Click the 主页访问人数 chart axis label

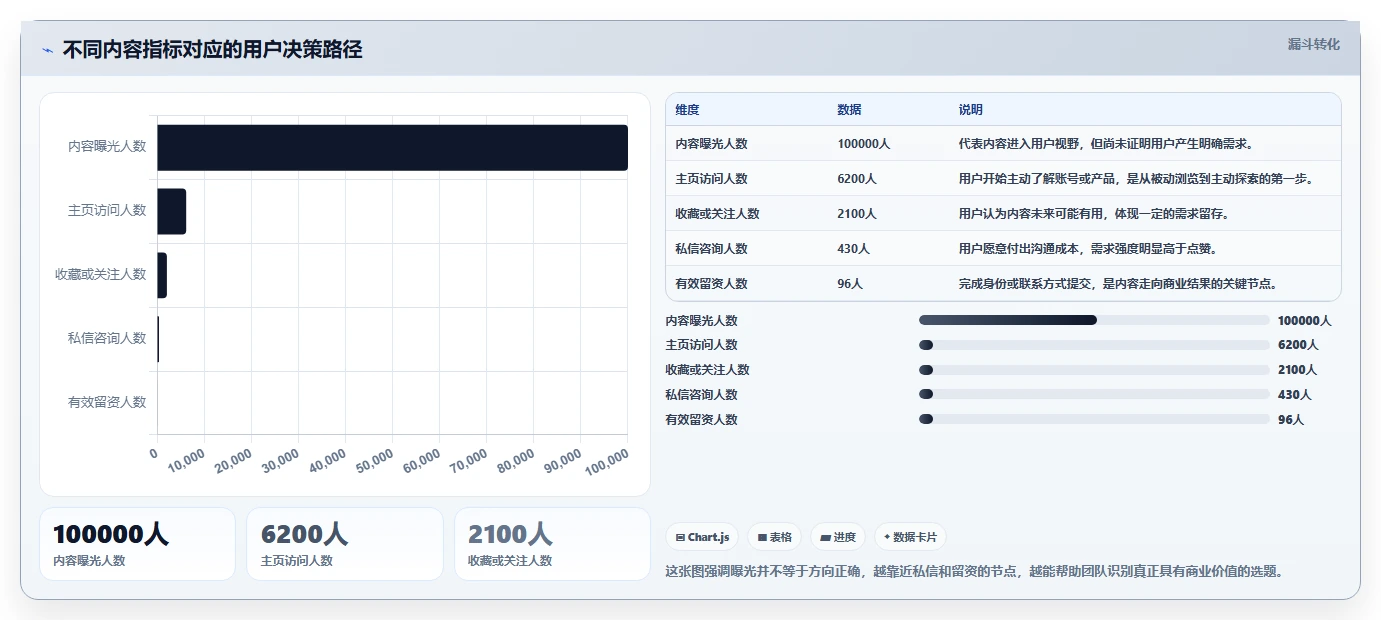(x=107, y=210)
